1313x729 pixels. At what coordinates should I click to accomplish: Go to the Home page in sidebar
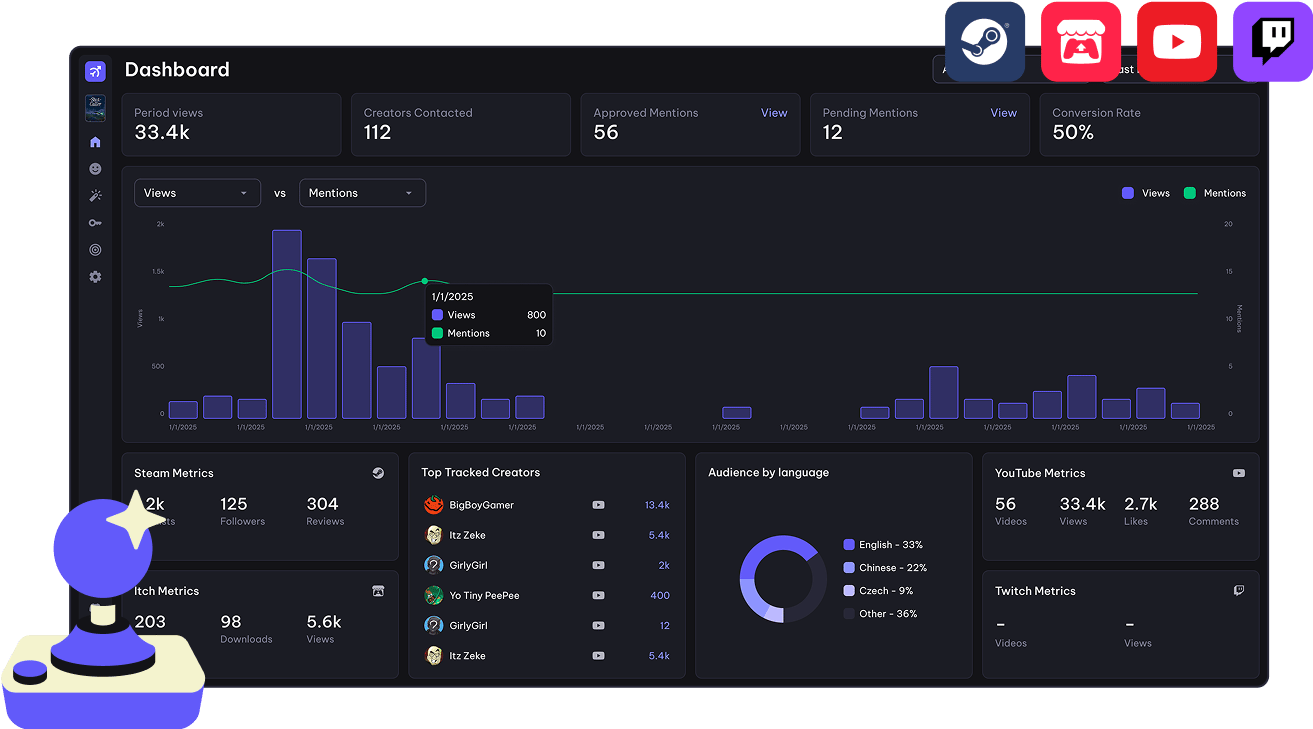pyautogui.click(x=95, y=142)
